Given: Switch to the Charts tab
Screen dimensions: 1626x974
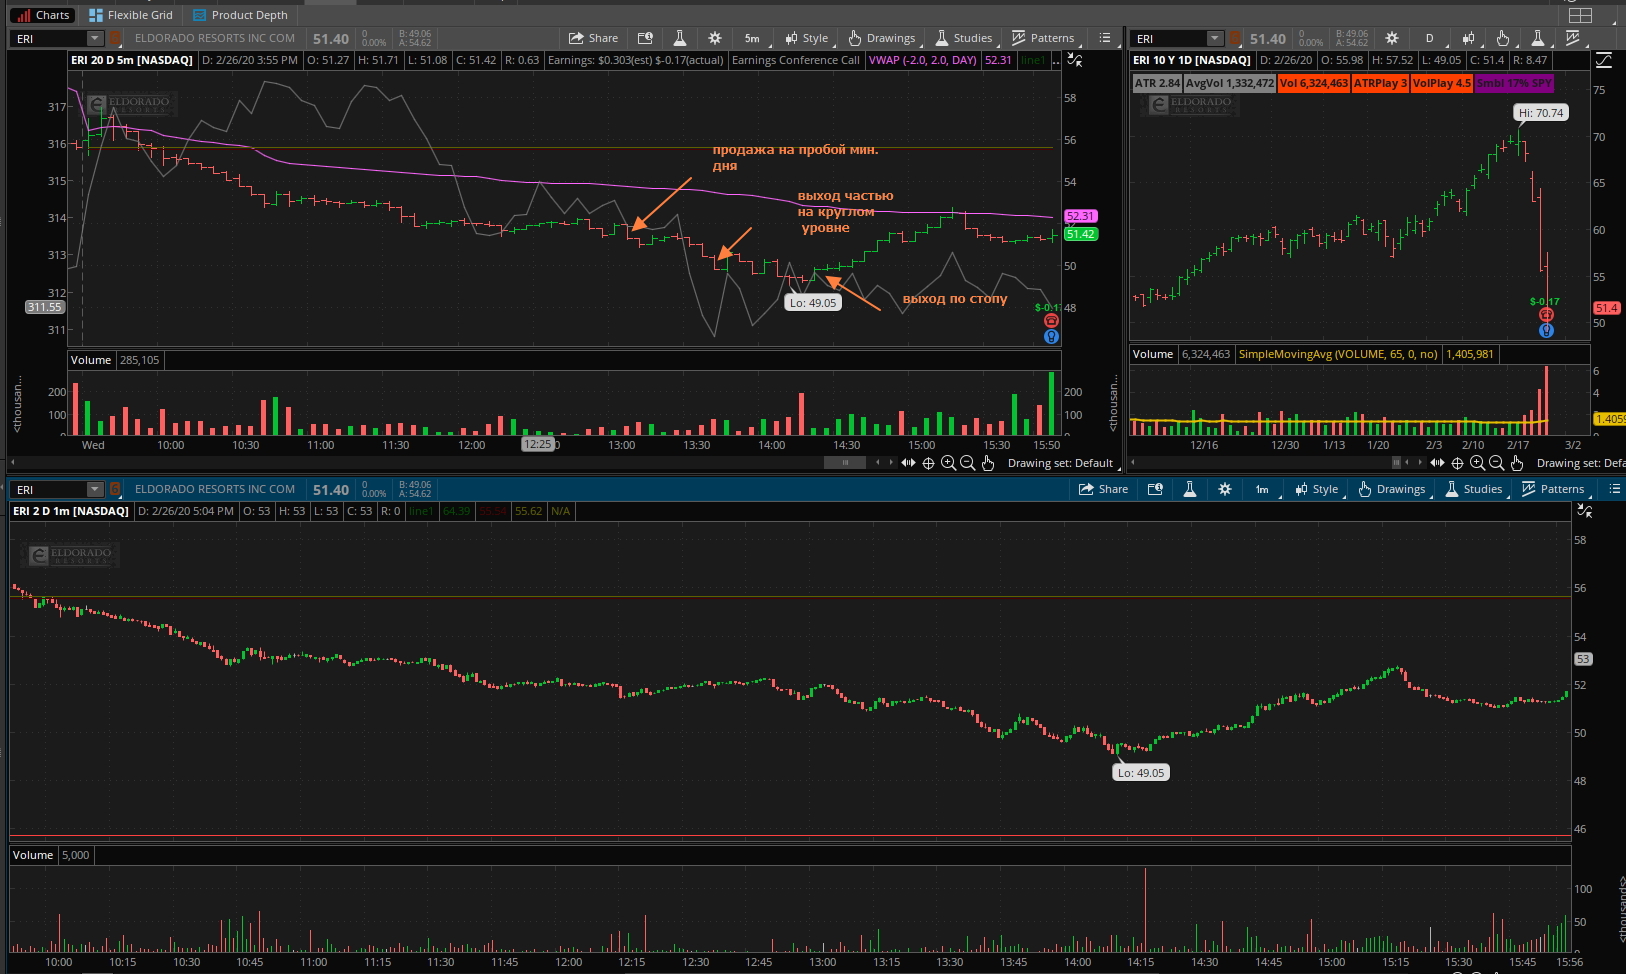Looking at the screenshot, I should point(43,15).
